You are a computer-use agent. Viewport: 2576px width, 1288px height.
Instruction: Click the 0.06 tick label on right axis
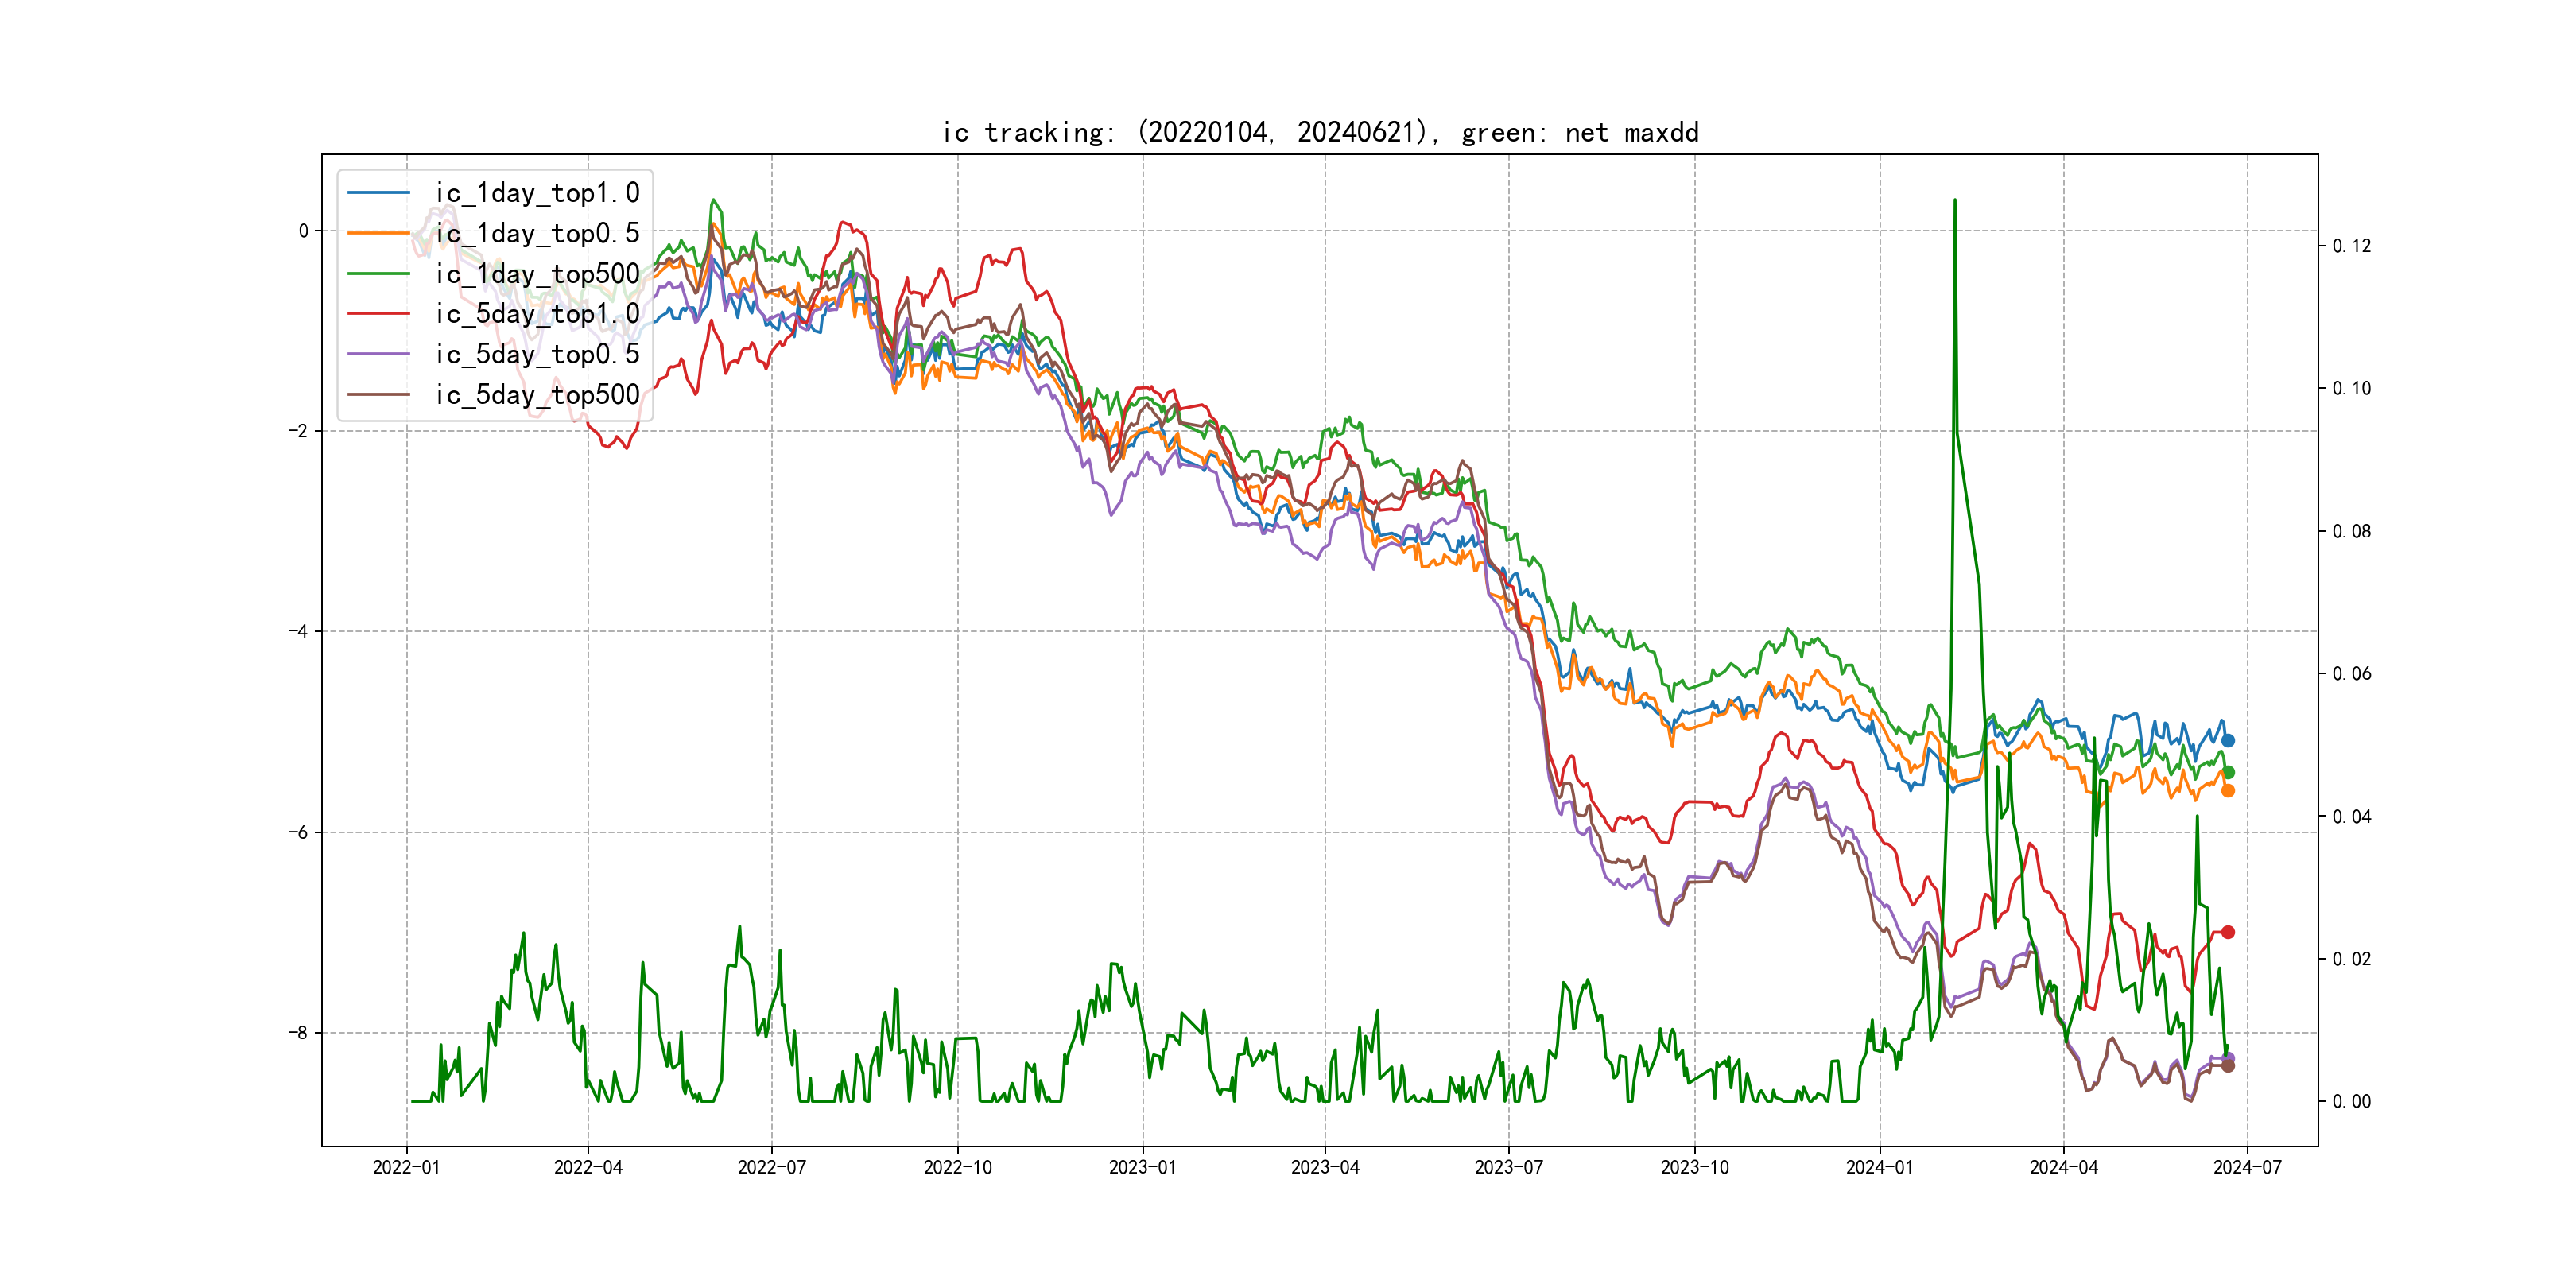(2351, 674)
